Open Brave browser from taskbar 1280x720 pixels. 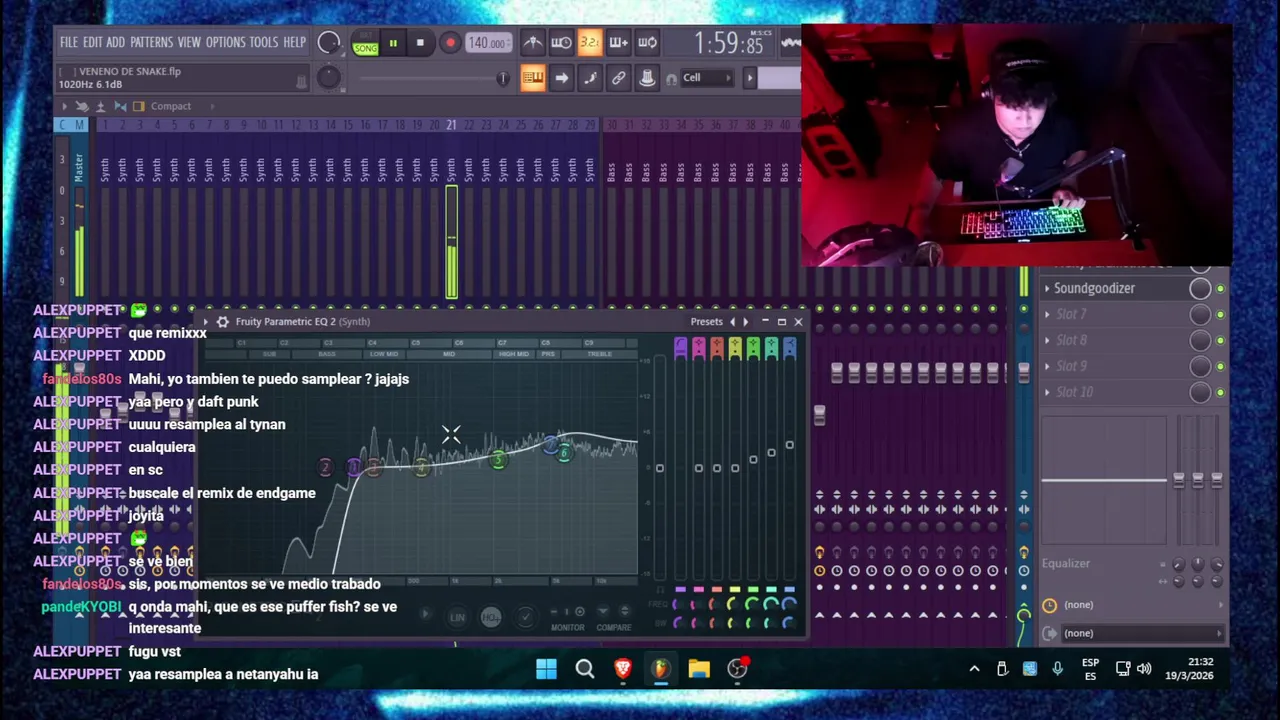(x=623, y=669)
